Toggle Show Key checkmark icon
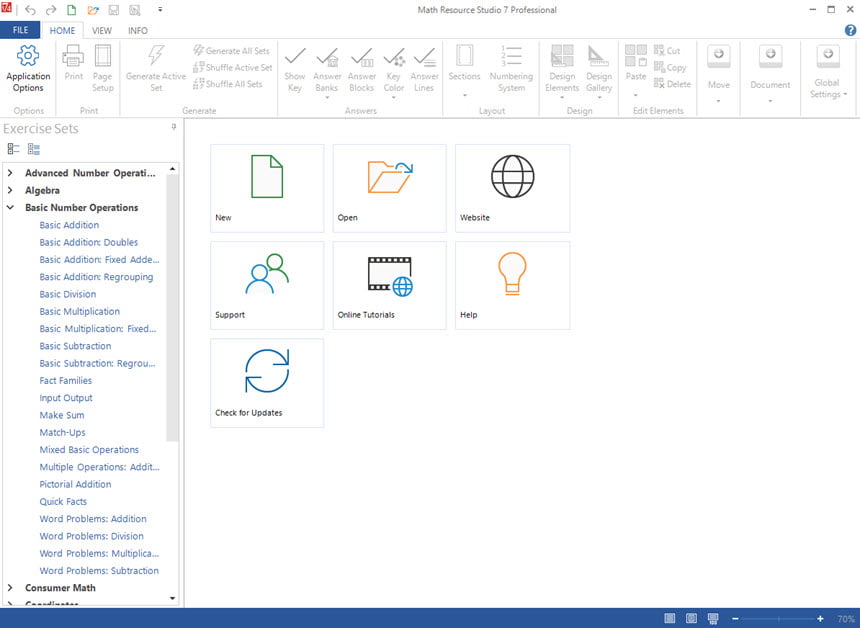The height and width of the screenshot is (628, 860). [x=295, y=56]
